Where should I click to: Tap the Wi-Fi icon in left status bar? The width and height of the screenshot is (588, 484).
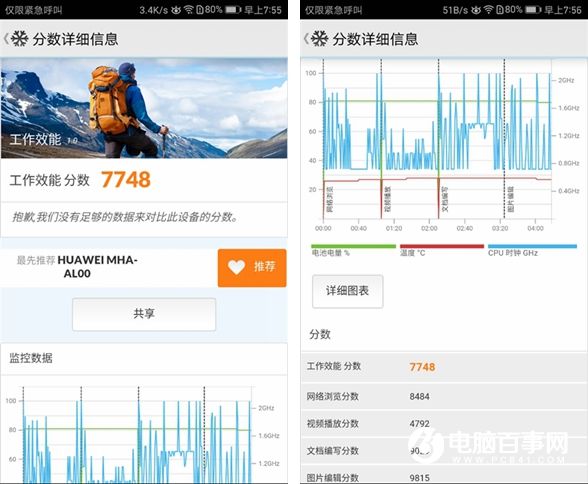click(x=189, y=10)
